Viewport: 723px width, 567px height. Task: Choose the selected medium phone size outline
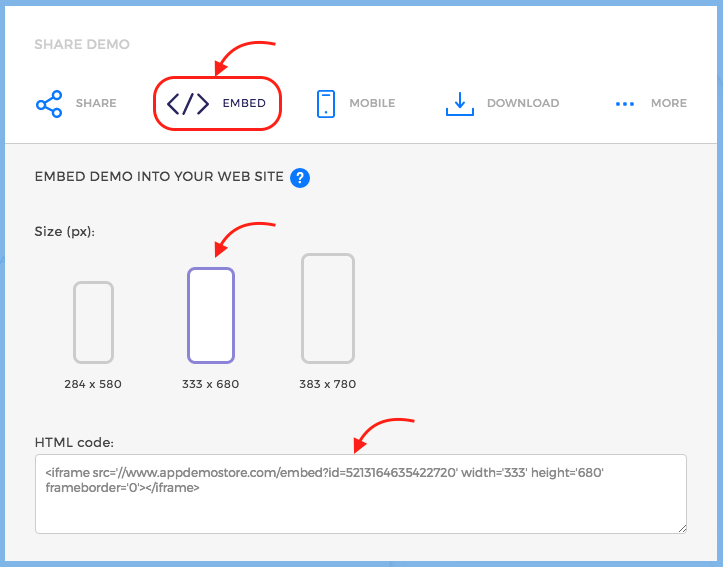[211, 315]
